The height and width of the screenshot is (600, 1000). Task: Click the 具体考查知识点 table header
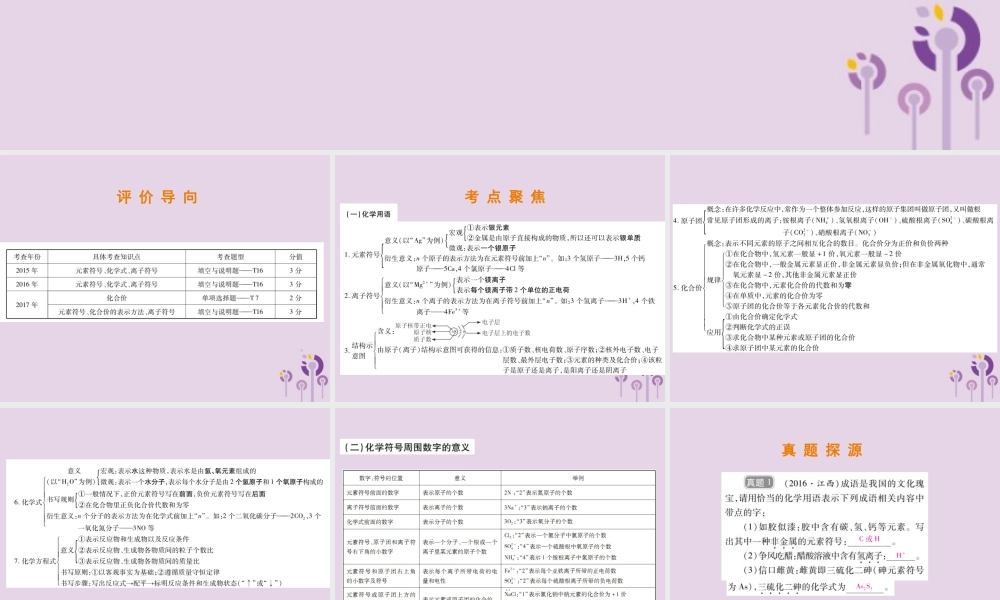117,256
